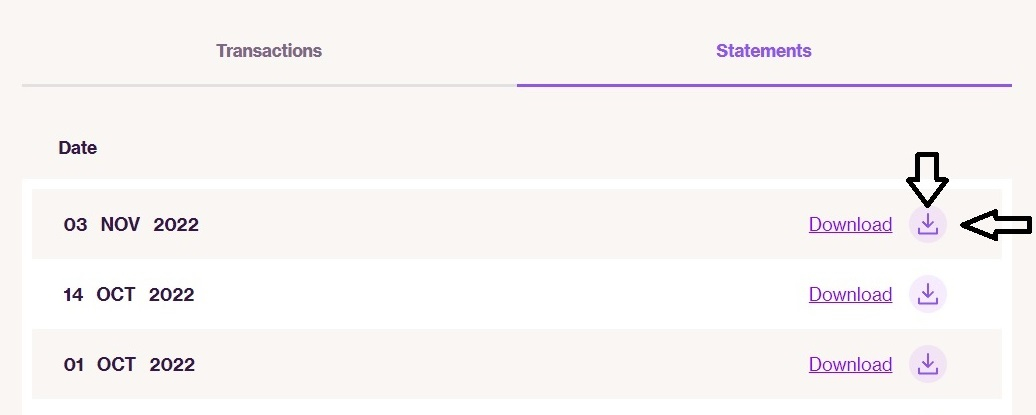Follow Download link for 14 OCT 2022
Viewport: 1036px width, 415px height.
(850, 295)
